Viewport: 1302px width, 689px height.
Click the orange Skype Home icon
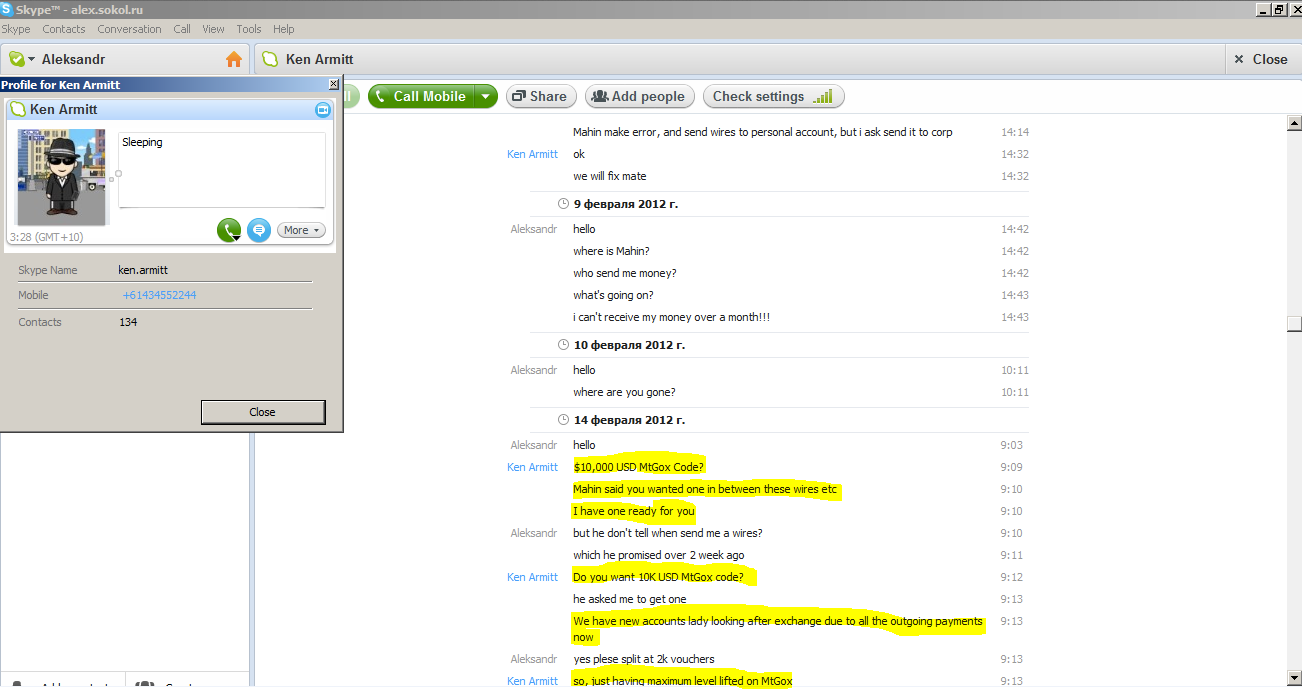234,59
